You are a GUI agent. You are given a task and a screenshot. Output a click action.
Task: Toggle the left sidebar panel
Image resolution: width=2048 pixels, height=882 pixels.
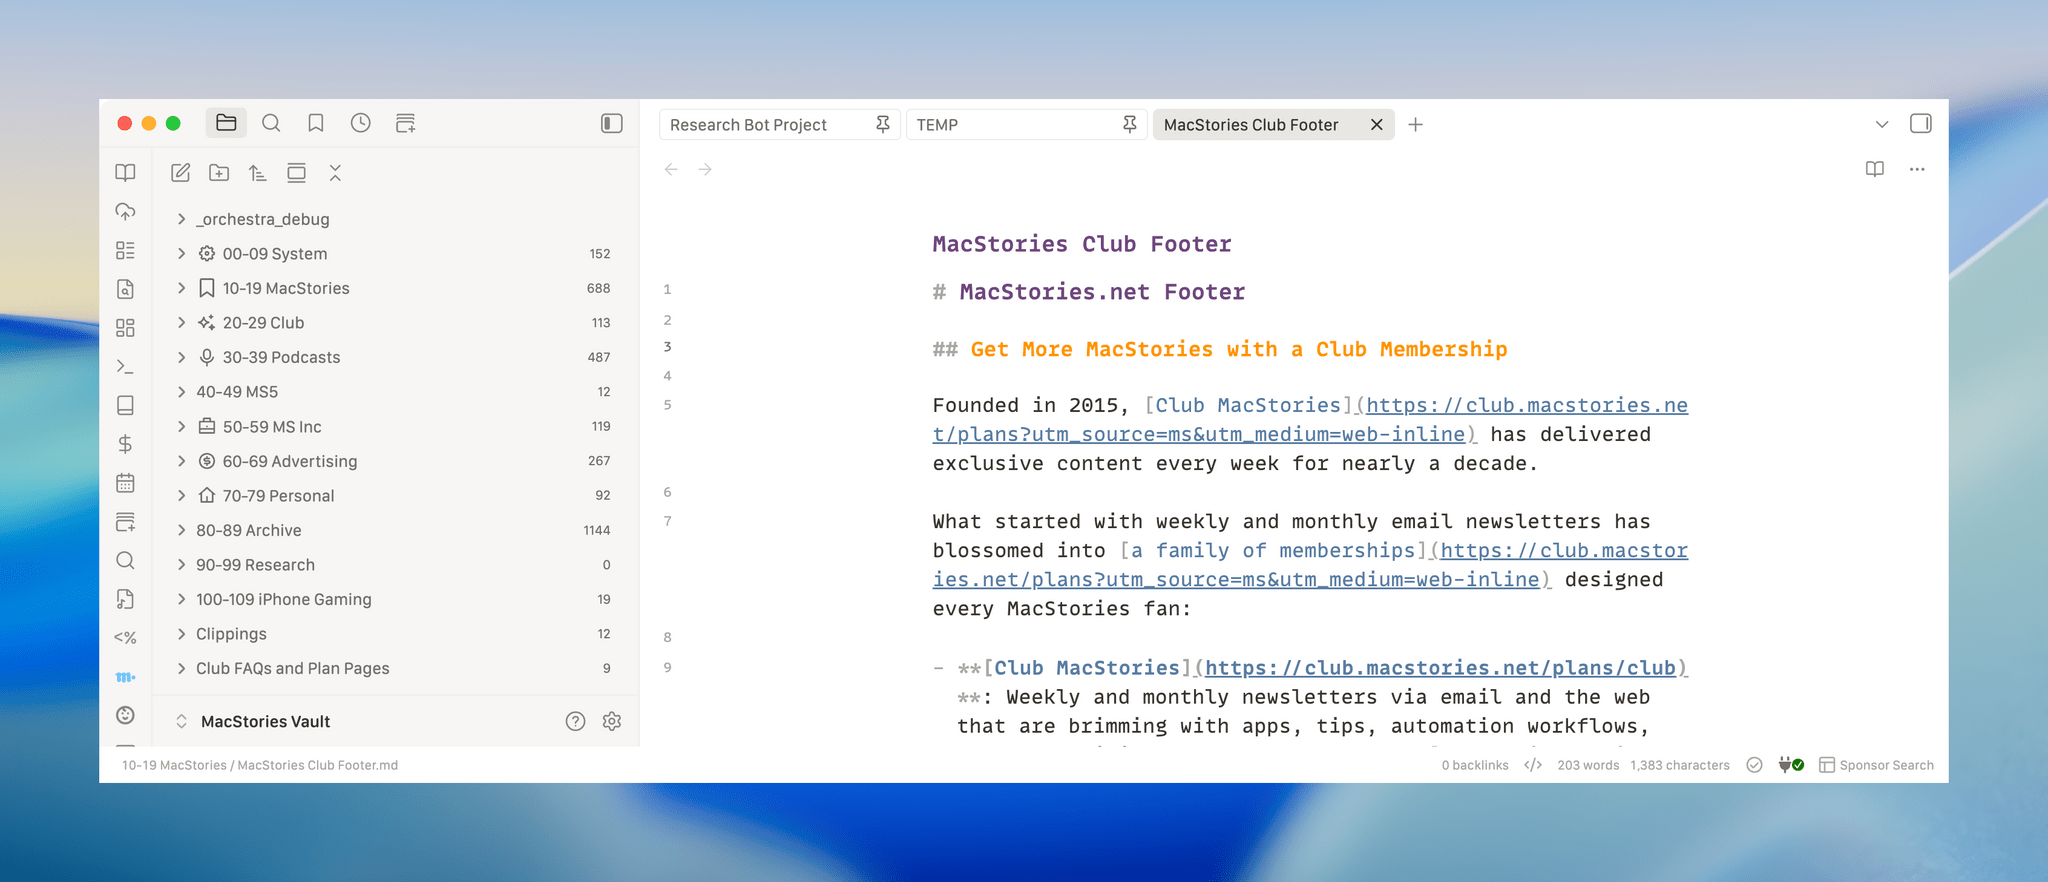(611, 123)
